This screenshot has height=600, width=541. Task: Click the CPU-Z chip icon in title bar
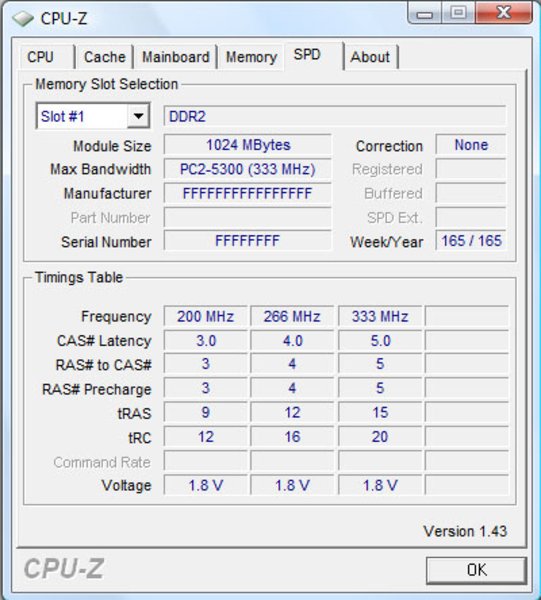[x=23, y=18]
